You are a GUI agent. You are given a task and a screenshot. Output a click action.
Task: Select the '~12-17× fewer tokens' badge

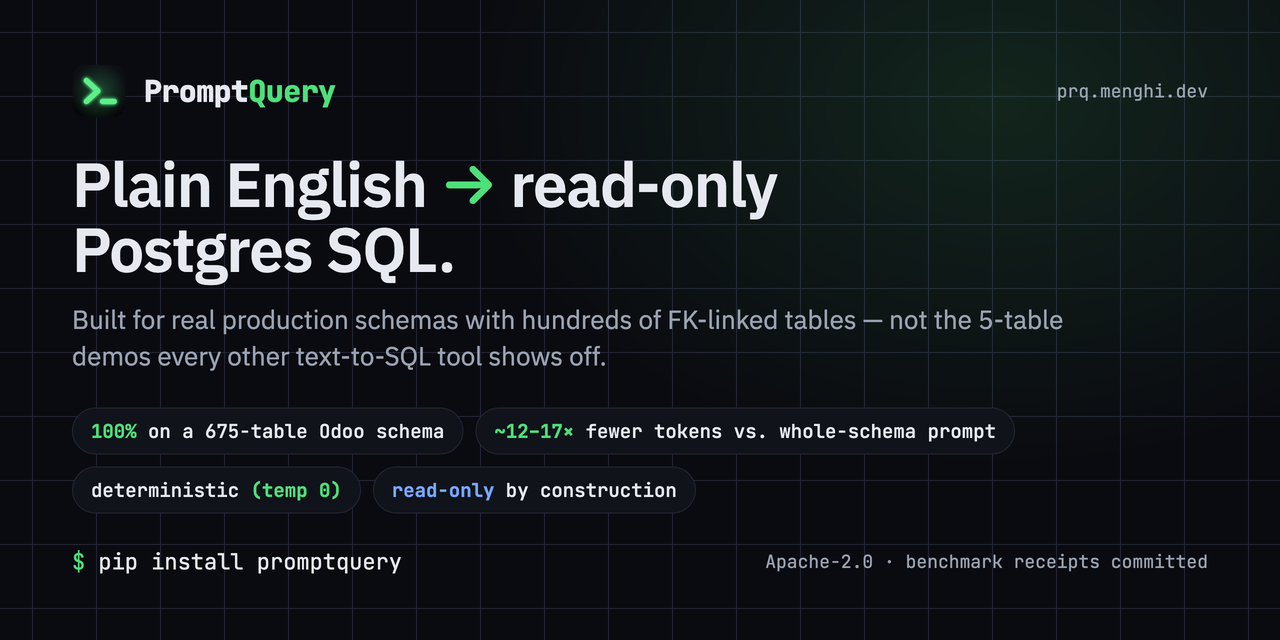pyautogui.click(x=744, y=432)
